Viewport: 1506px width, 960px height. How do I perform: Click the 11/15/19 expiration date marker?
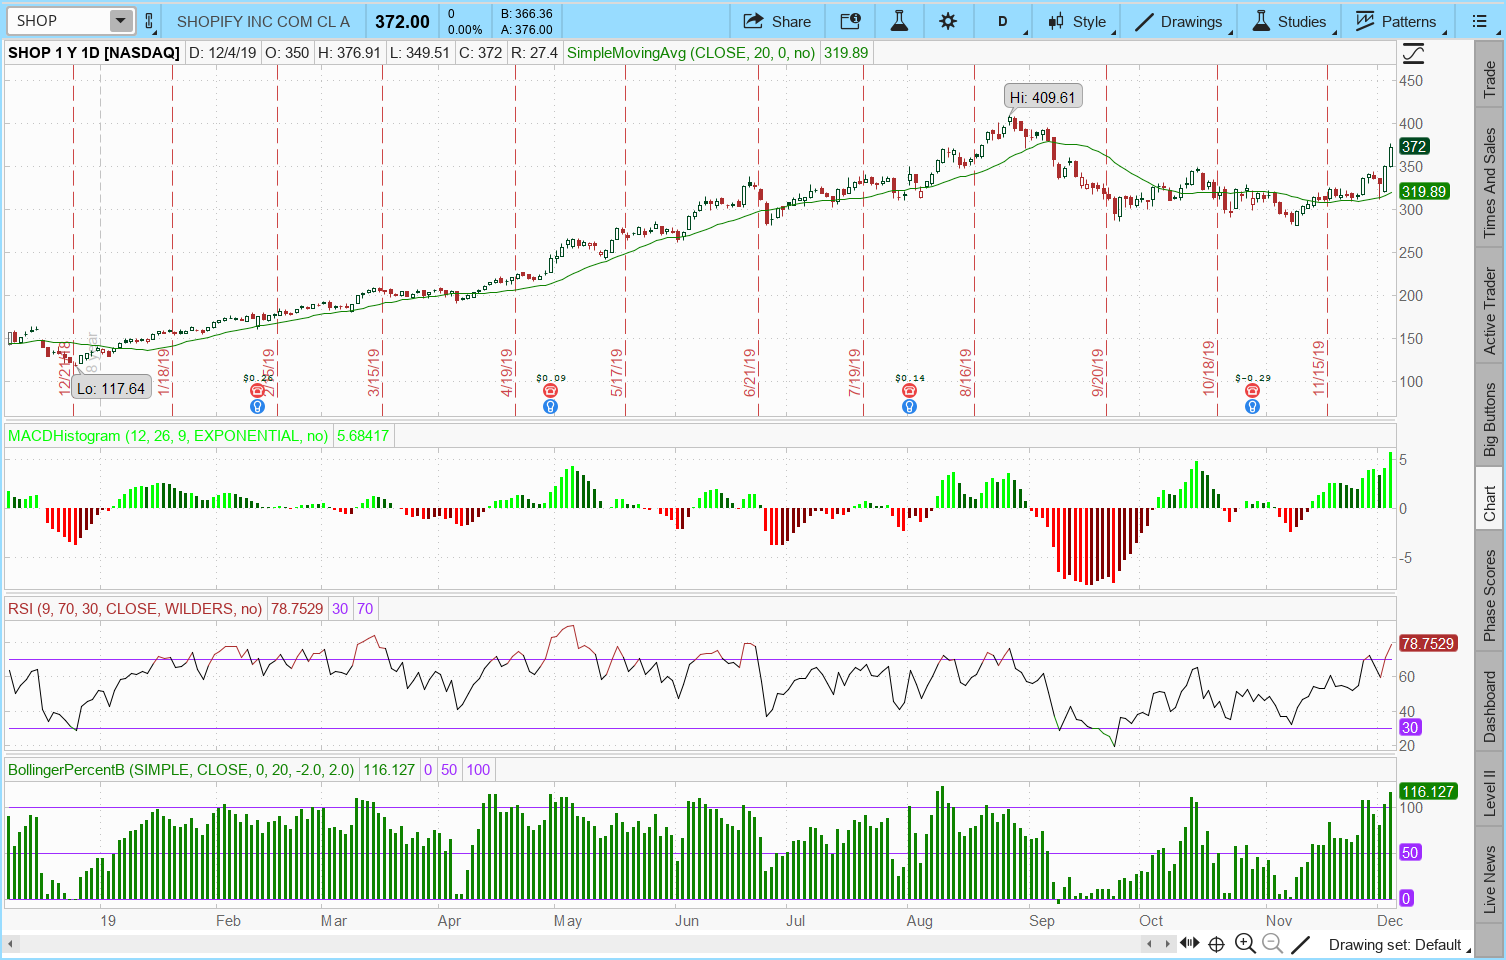point(1319,368)
